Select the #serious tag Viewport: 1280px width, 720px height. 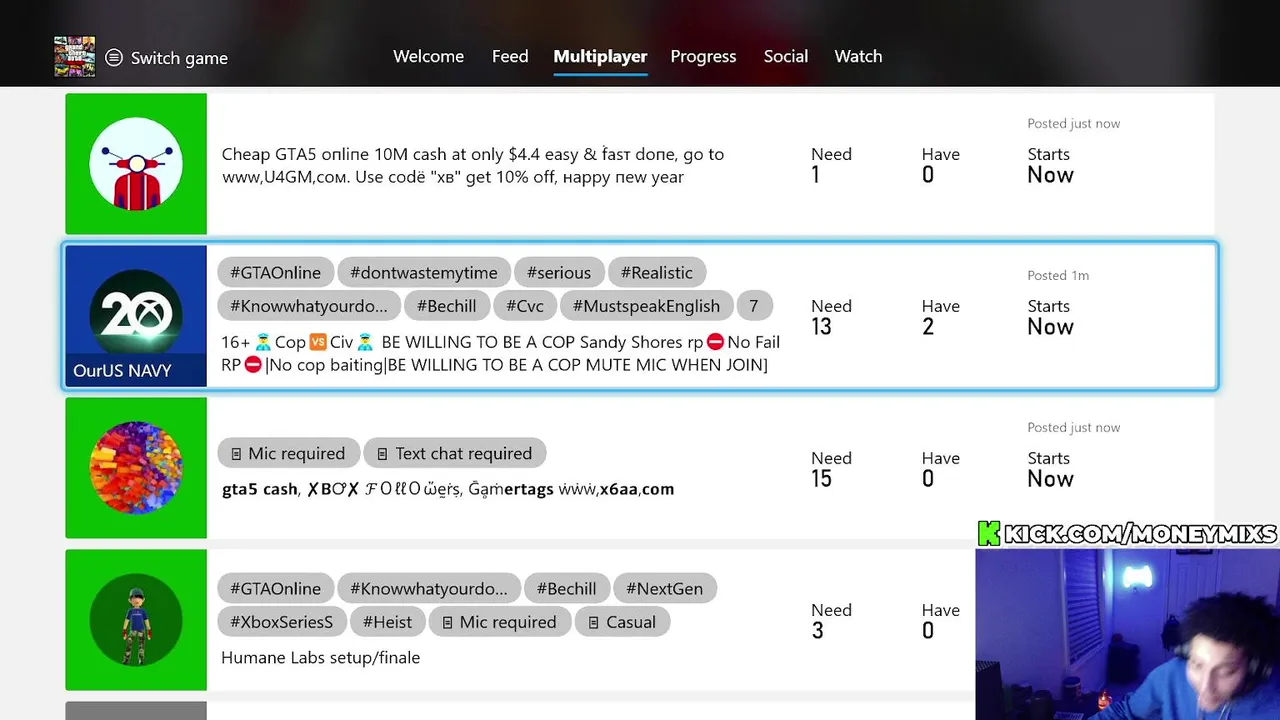point(559,273)
